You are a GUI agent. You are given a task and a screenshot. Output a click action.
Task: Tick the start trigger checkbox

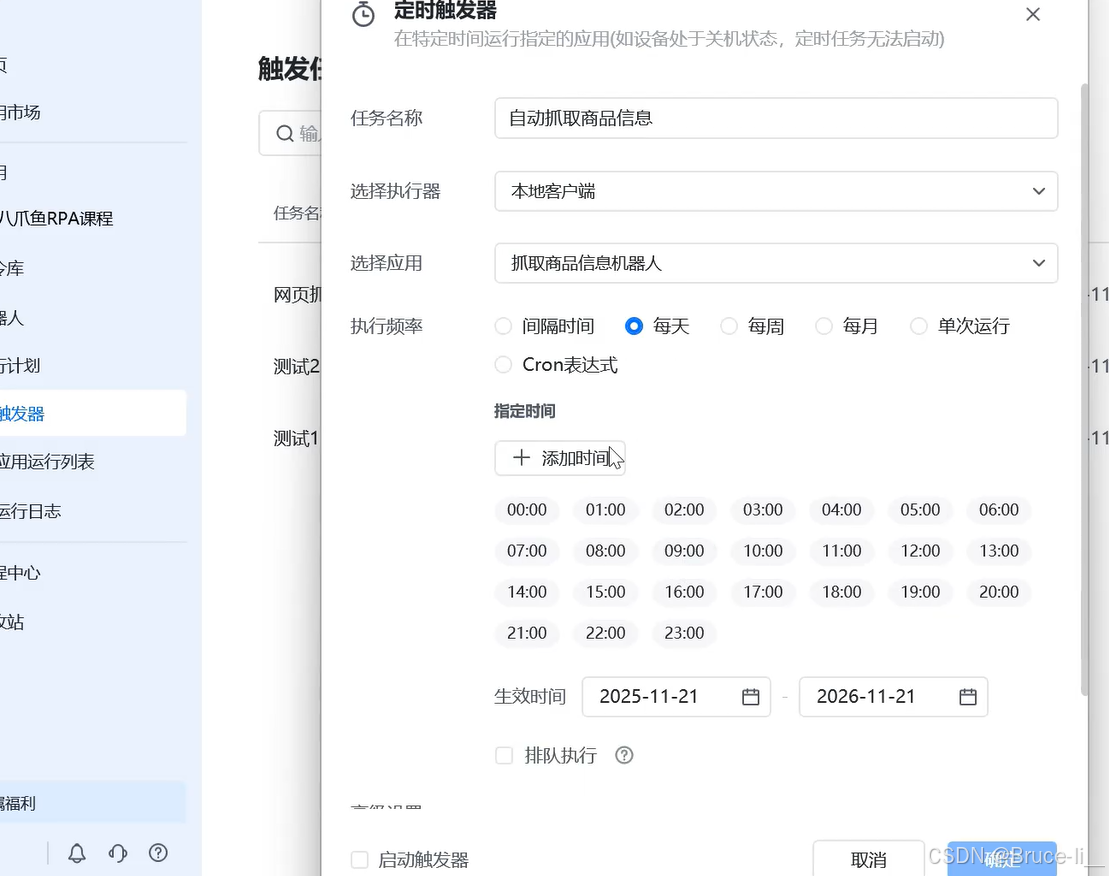coord(359,860)
